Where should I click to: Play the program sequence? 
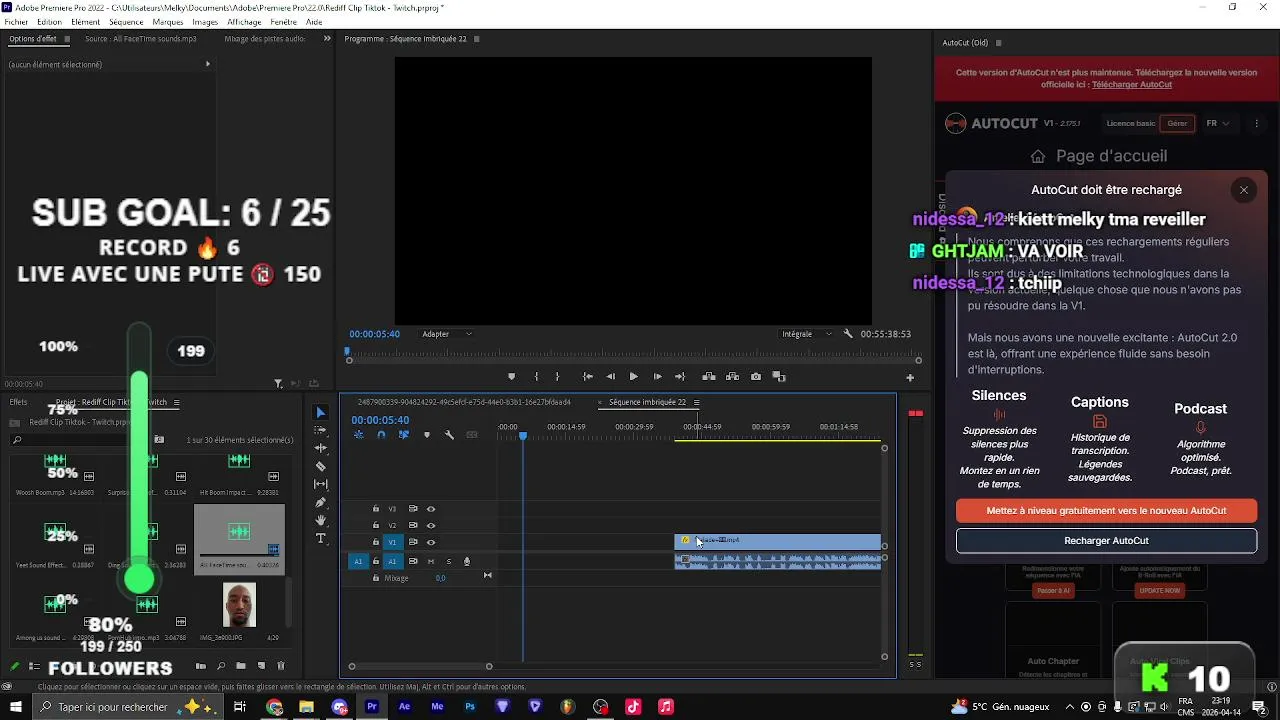633,377
